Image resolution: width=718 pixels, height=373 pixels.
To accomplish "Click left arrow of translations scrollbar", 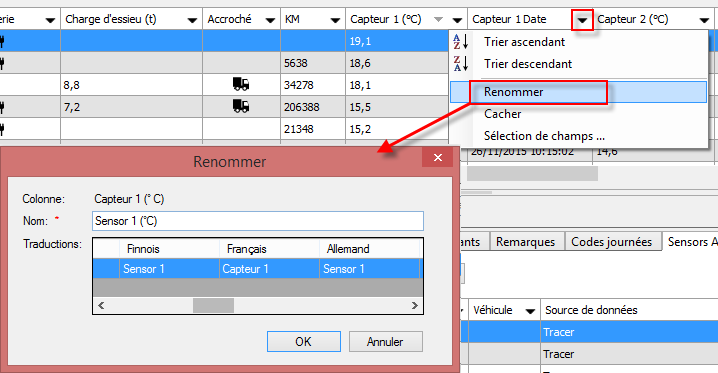I will (101, 305).
